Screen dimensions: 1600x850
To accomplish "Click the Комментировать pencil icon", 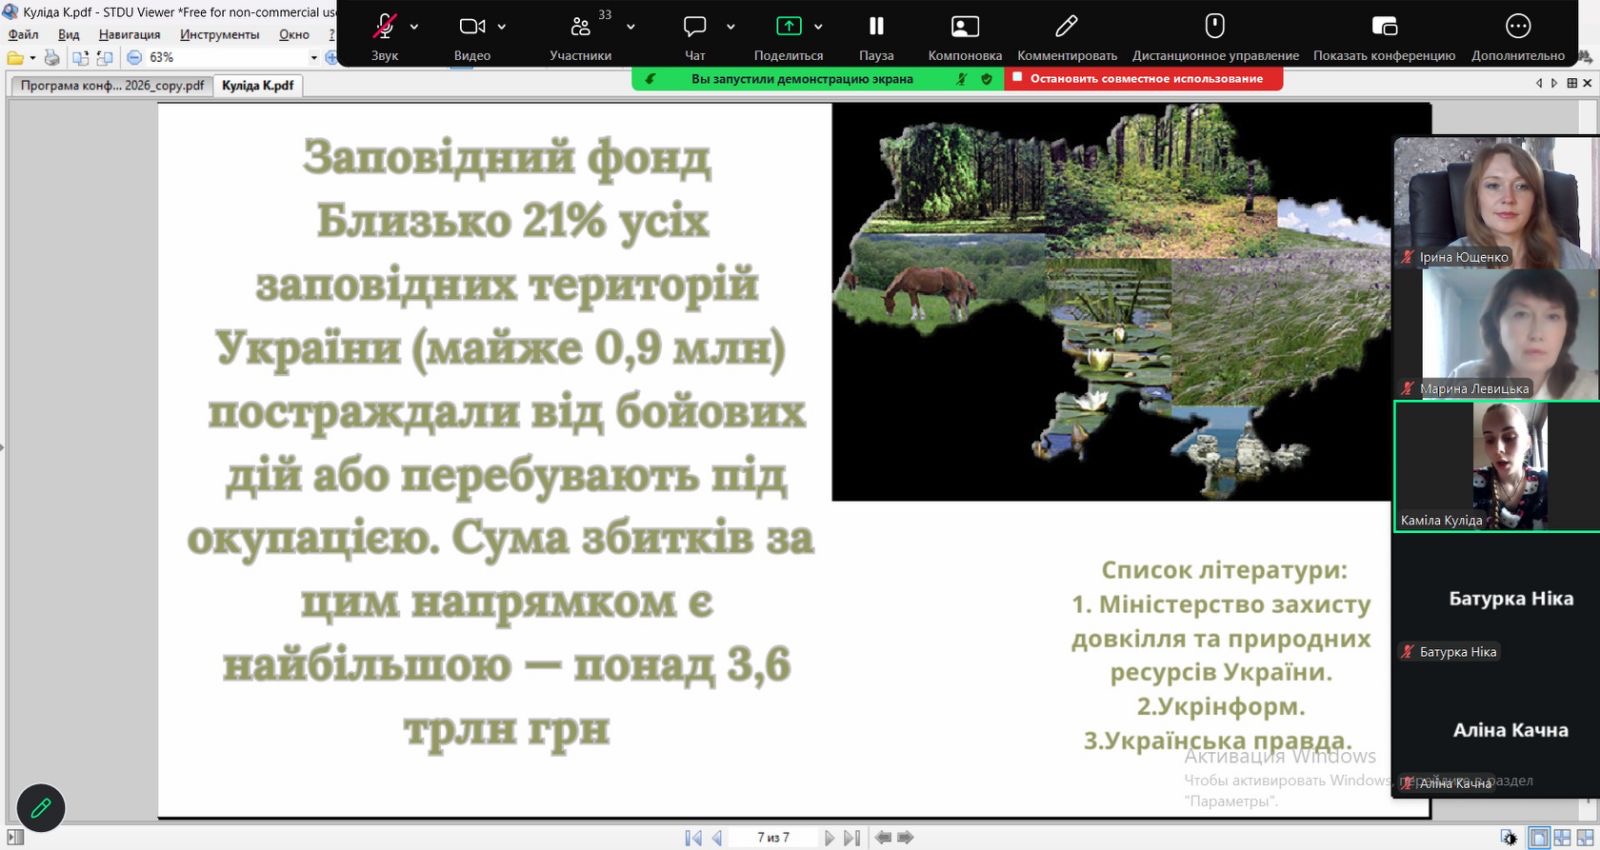I will tap(1066, 27).
